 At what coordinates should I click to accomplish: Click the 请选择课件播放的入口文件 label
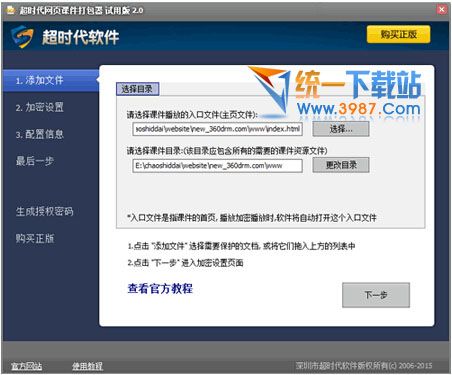(192, 115)
